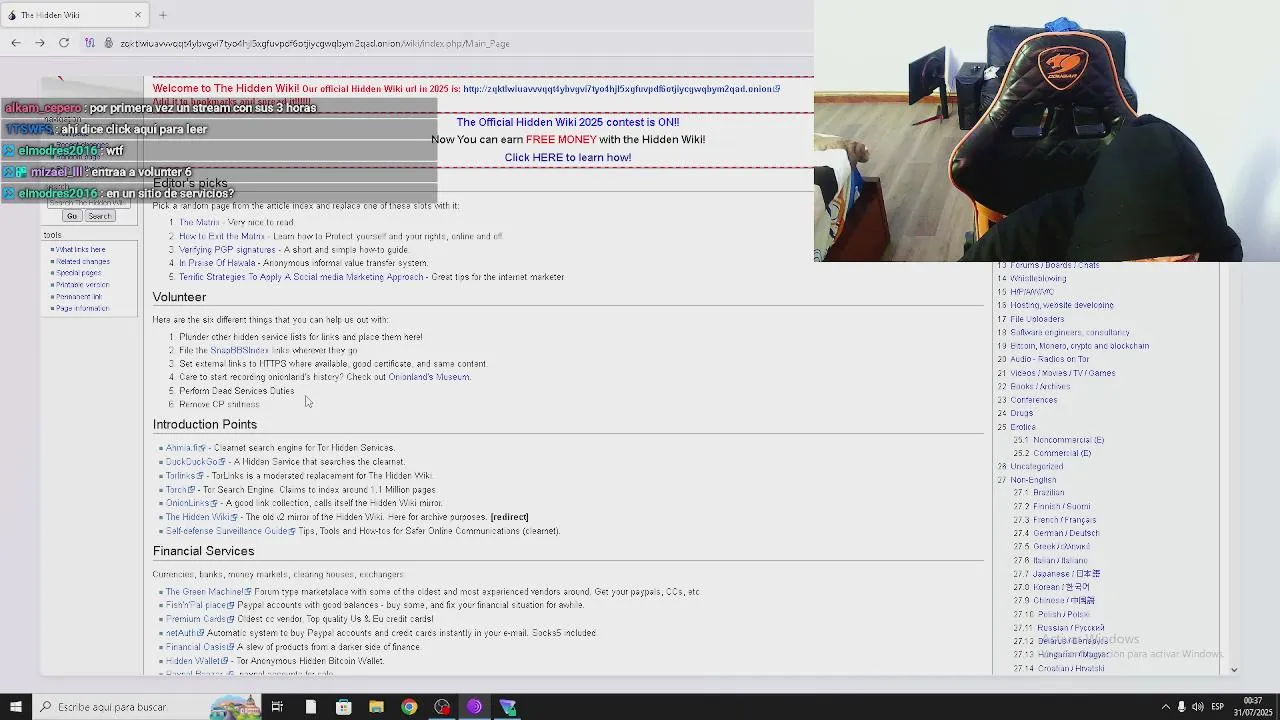The width and height of the screenshot is (1280, 720).
Task: Open Self-defense Surveillance Guide link
Action: tap(230, 531)
